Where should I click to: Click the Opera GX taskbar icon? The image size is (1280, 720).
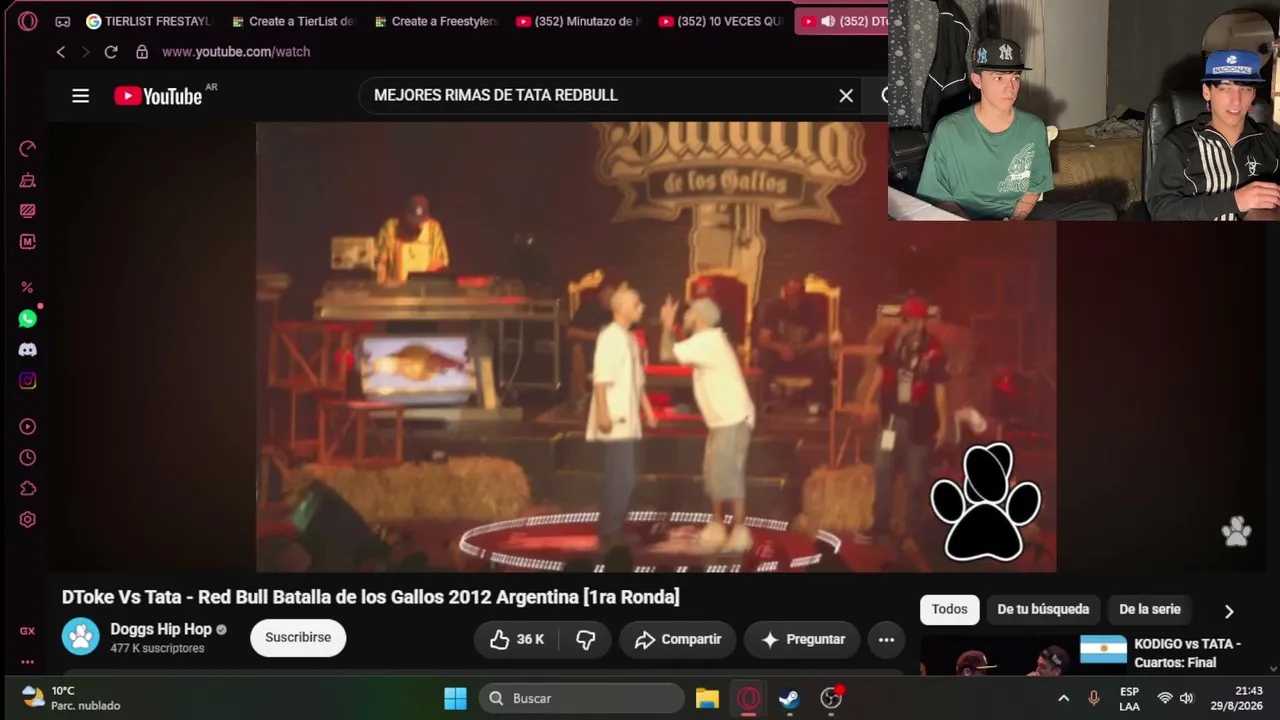click(748, 698)
